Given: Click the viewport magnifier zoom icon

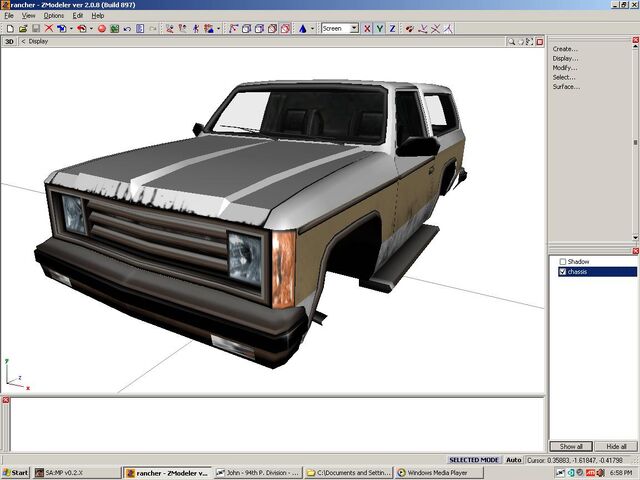Looking at the screenshot, I should click(x=511, y=42).
